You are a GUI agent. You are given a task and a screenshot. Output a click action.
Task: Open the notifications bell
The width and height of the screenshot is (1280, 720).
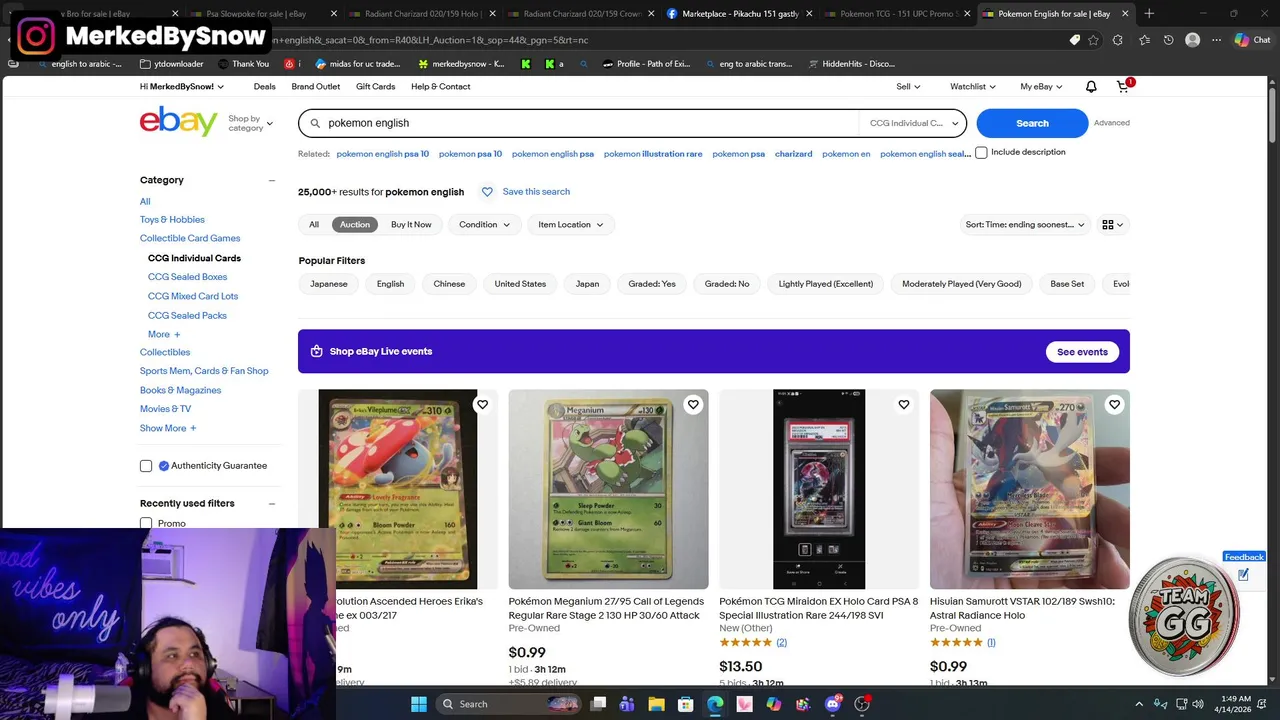pos(1091,87)
